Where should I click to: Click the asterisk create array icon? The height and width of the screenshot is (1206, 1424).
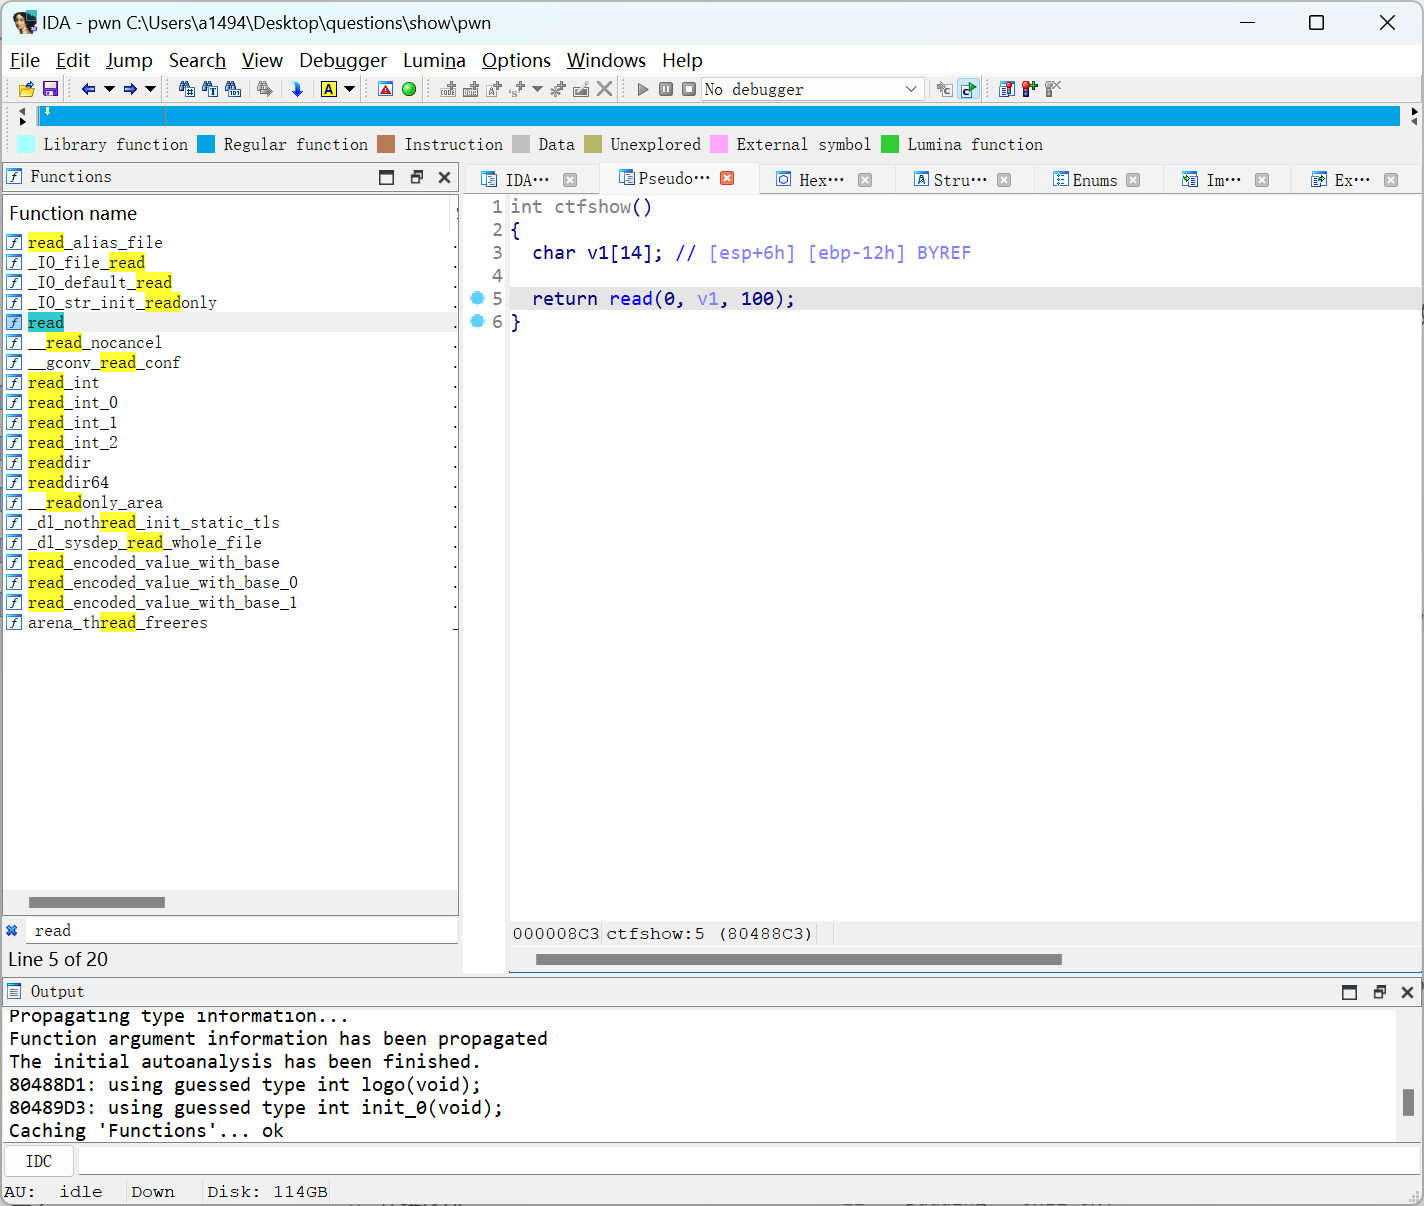click(x=558, y=89)
